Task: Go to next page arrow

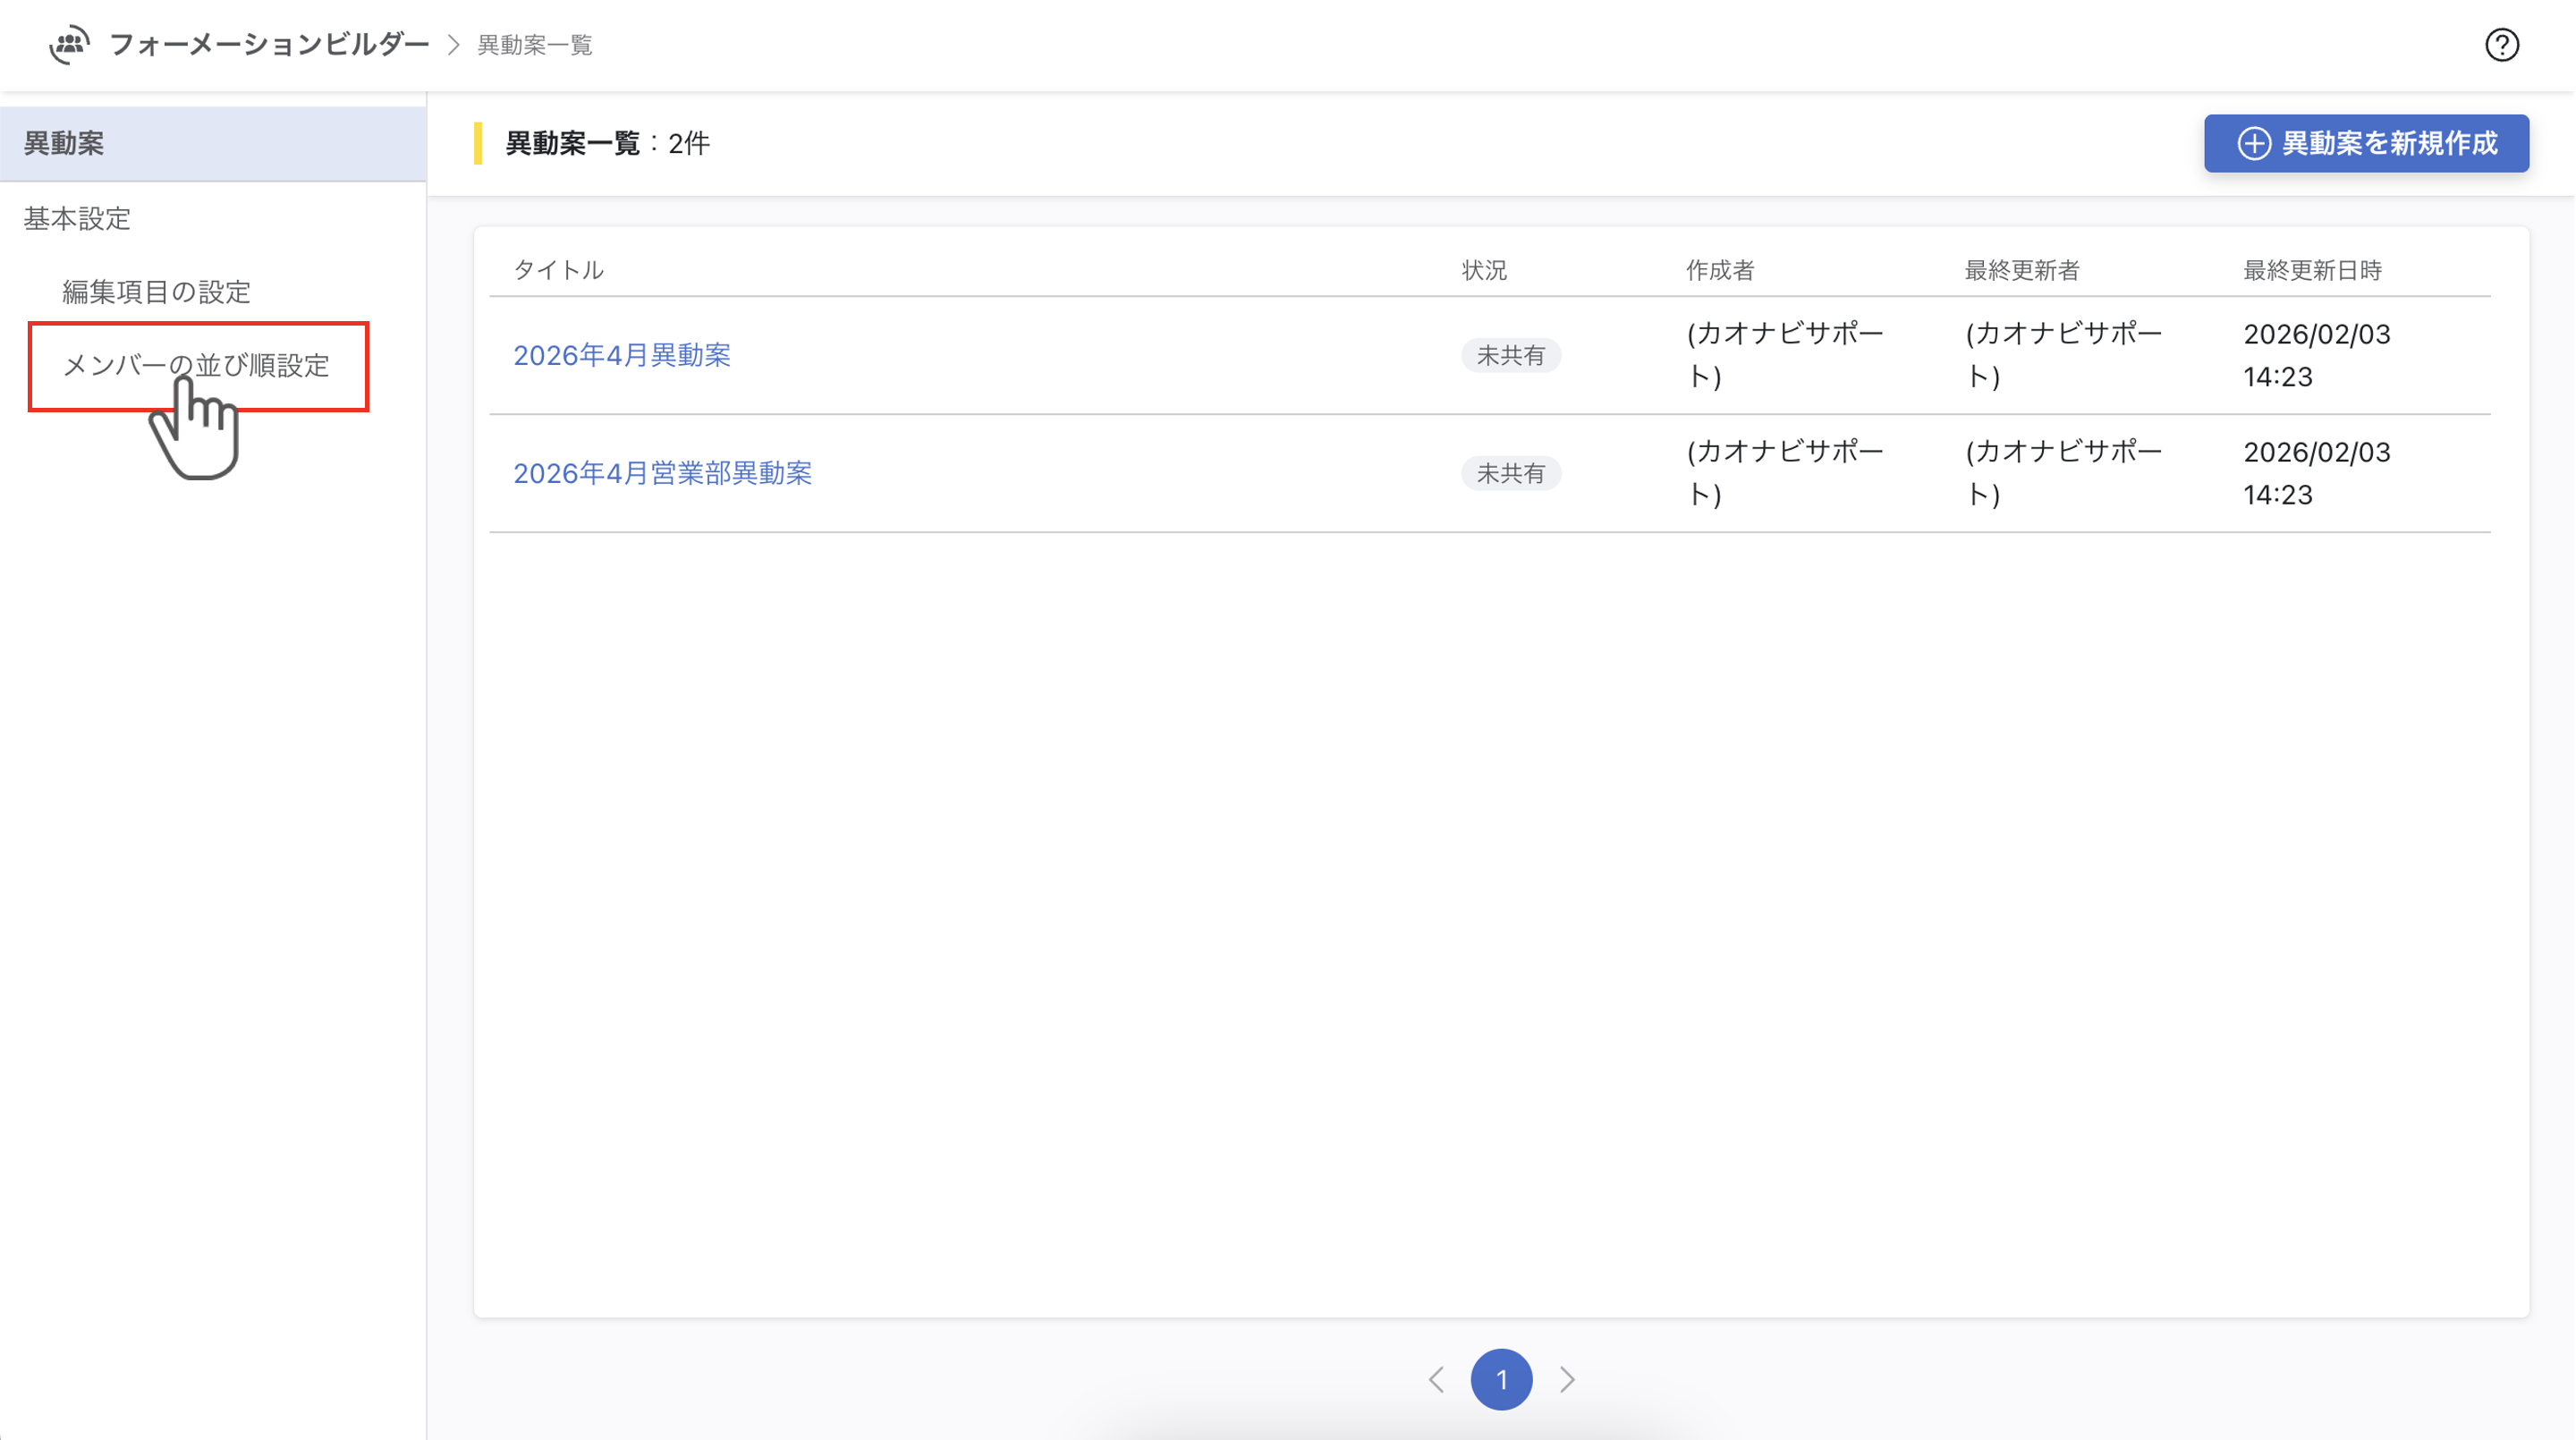Action: [x=1567, y=1379]
